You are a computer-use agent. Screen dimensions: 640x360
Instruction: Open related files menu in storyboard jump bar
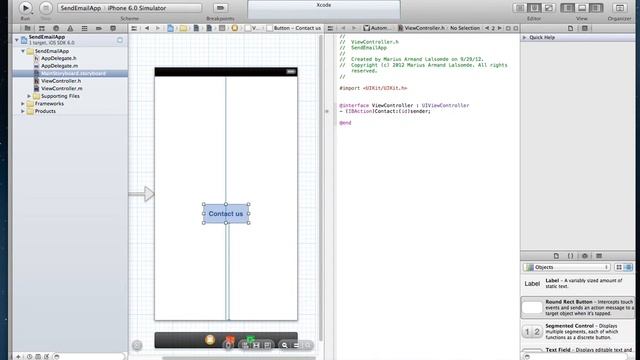[x=134, y=28]
